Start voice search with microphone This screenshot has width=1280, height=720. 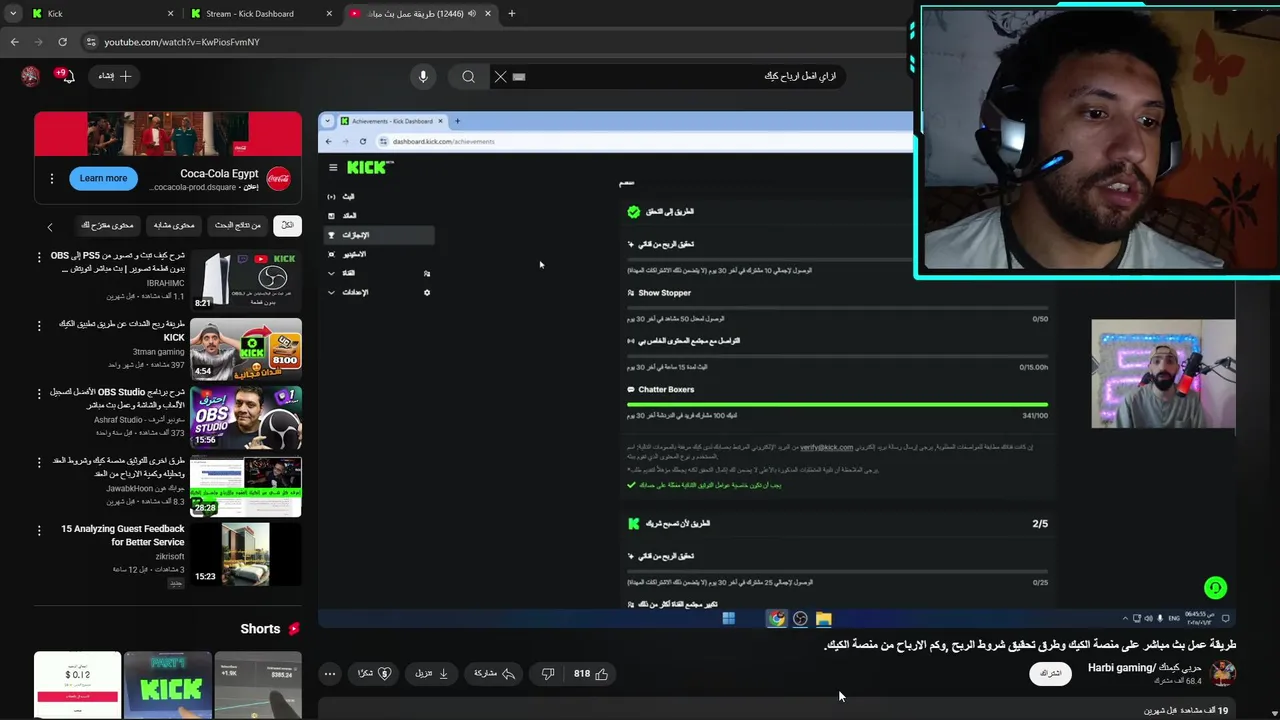point(423,76)
